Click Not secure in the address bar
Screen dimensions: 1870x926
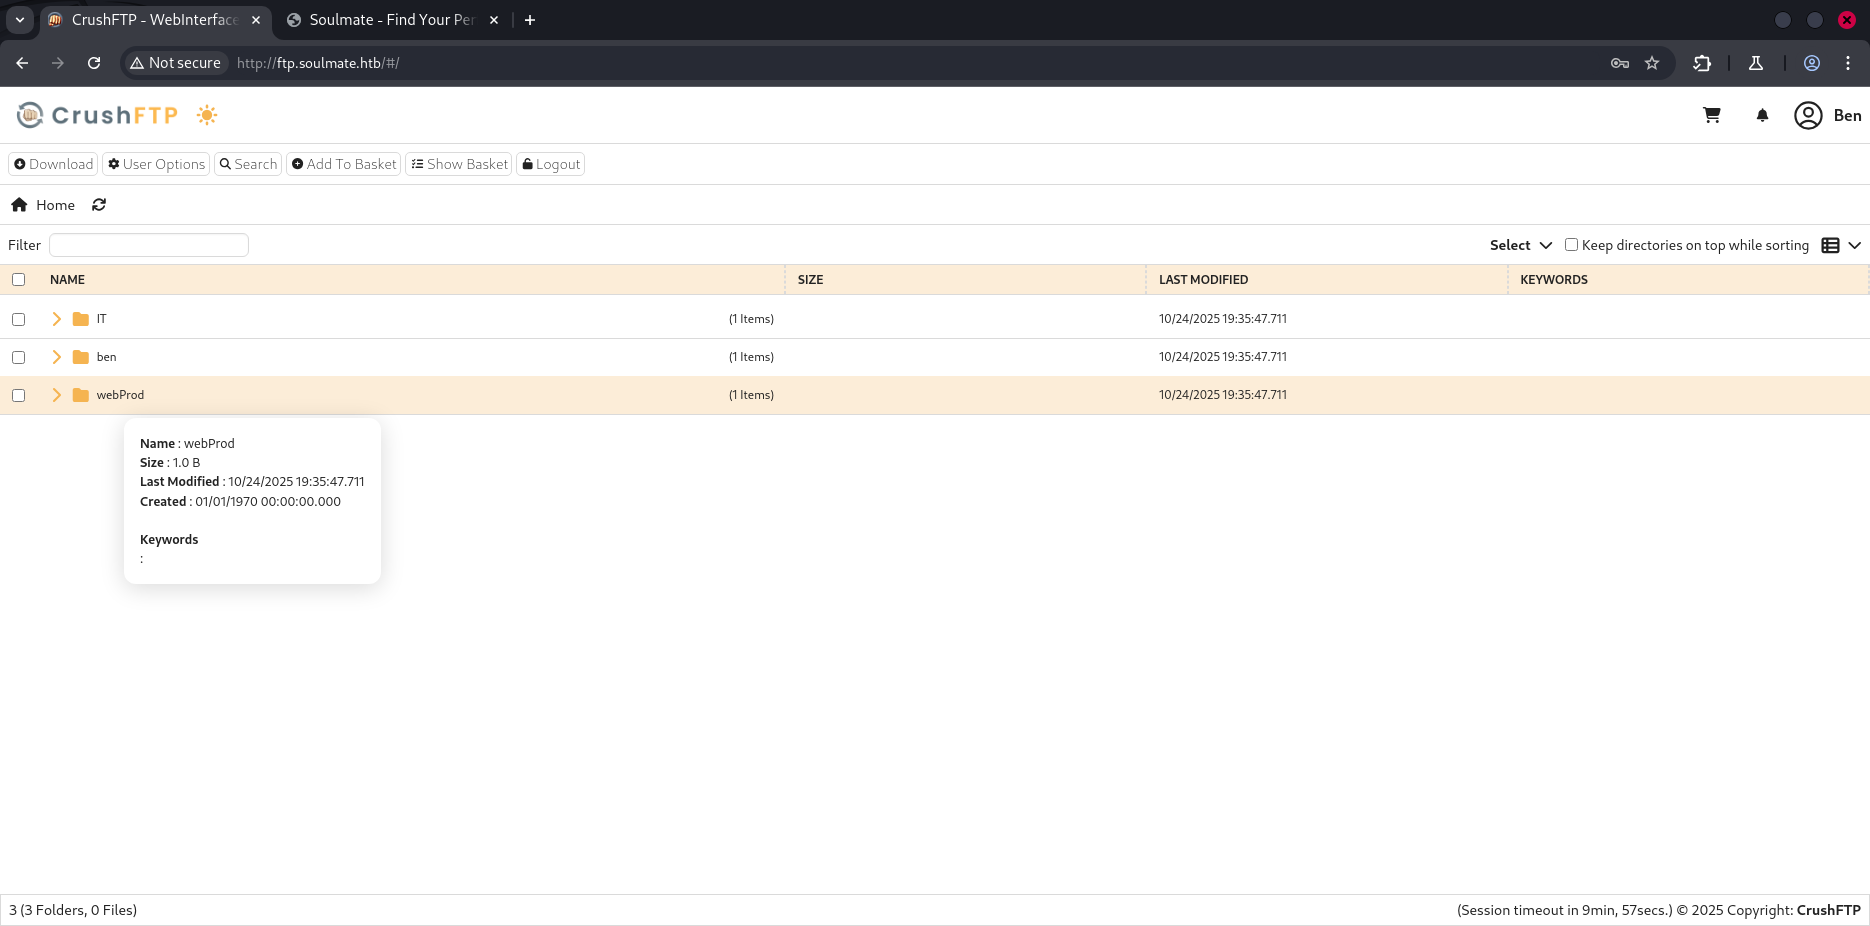(x=175, y=62)
